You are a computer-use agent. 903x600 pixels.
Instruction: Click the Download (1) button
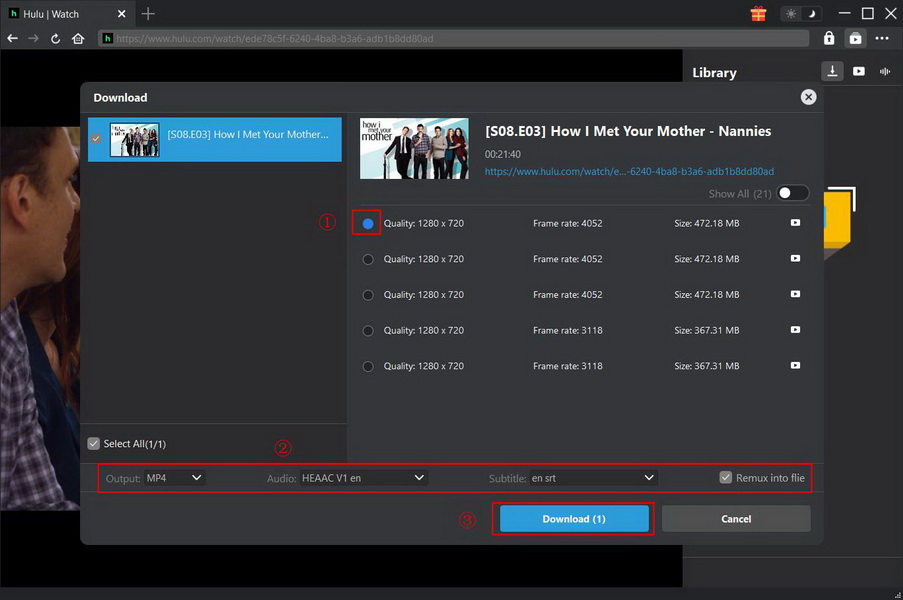click(x=572, y=518)
